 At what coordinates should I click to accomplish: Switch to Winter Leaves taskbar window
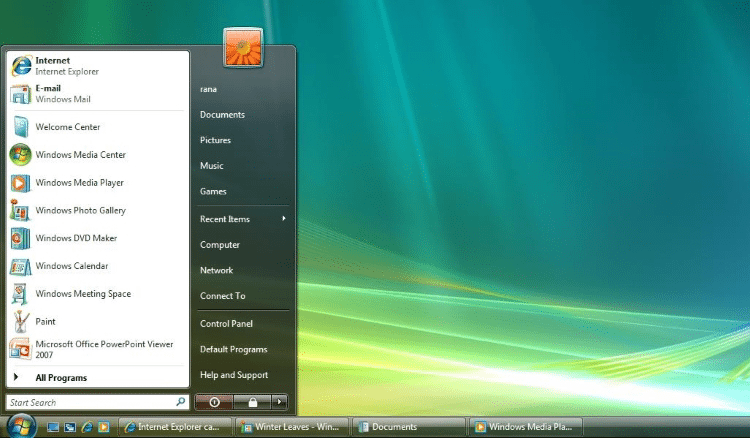coord(291,427)
